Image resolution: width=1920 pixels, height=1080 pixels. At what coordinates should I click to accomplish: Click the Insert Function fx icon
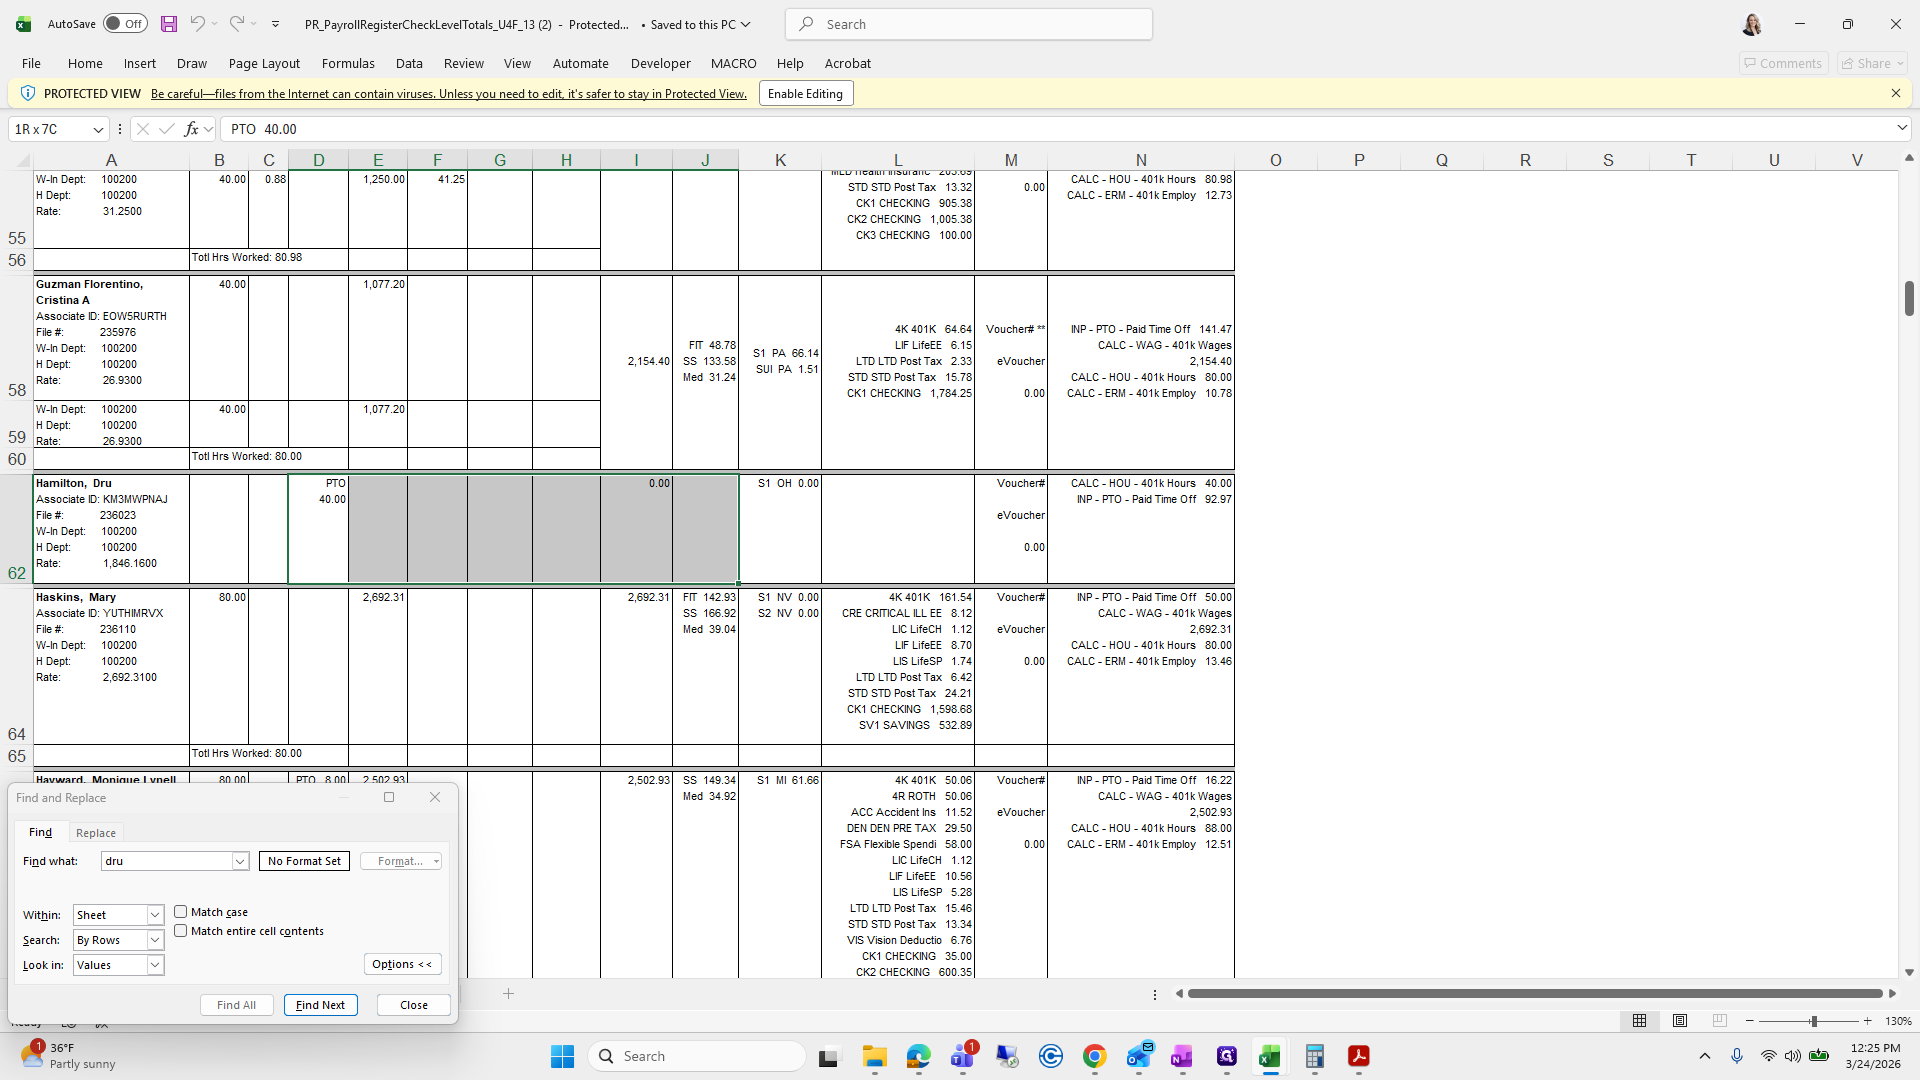[x=191, y=129]
